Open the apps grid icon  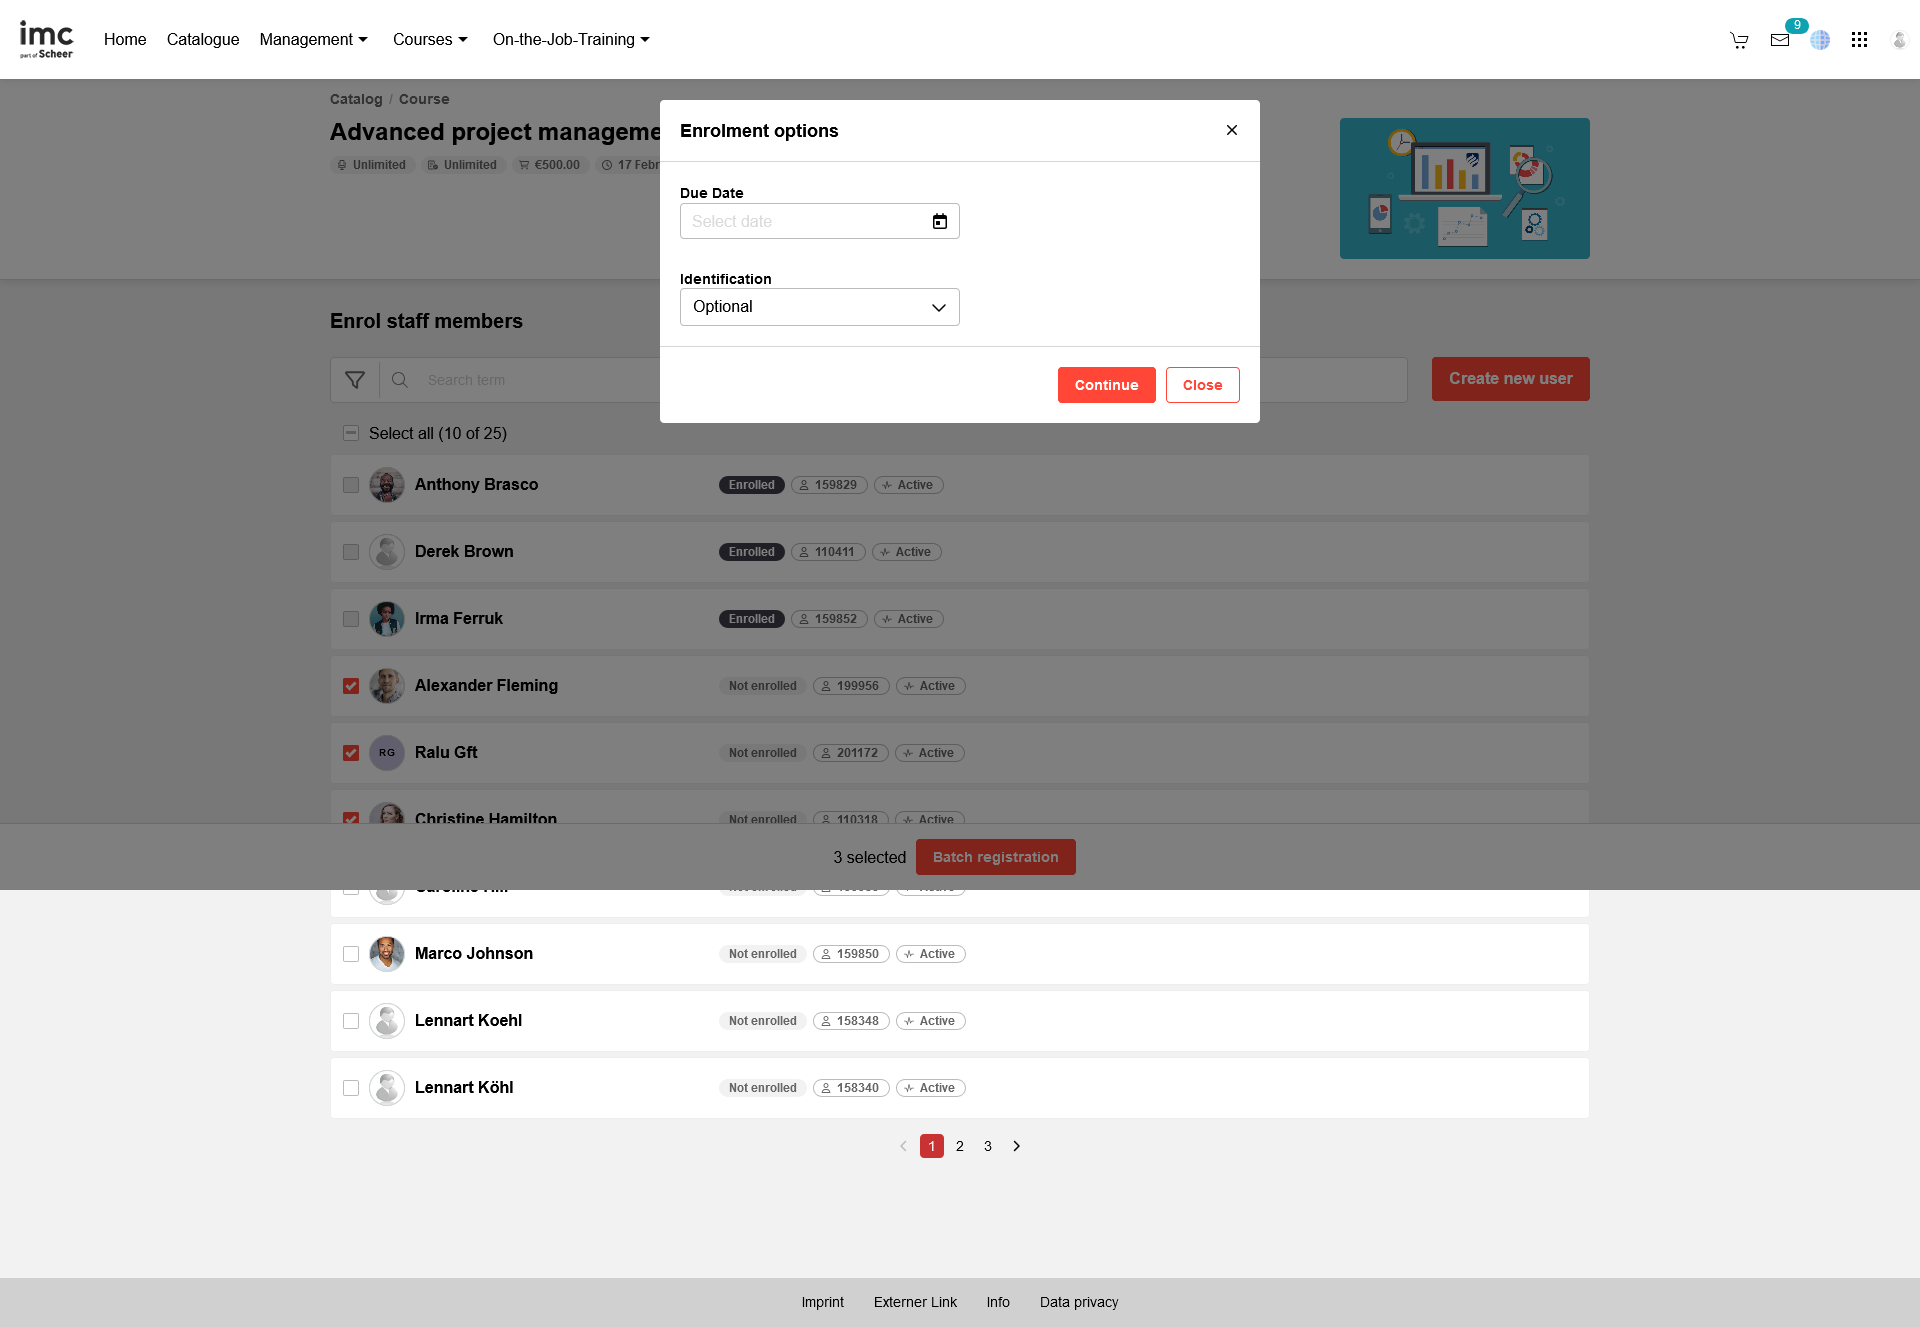(x=1860, y=40)
